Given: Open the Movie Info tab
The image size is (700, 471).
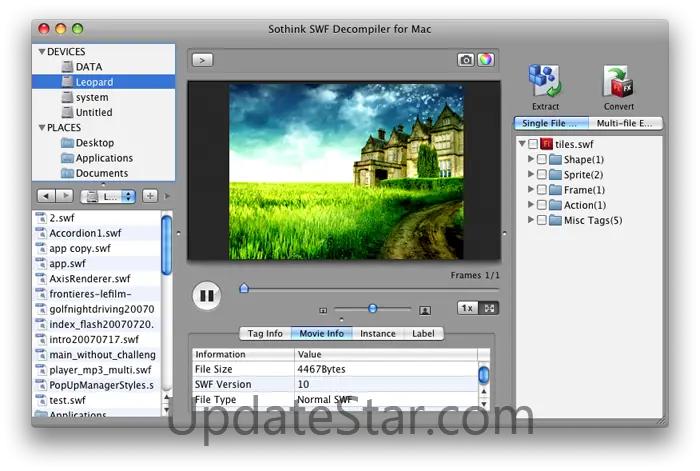Looking at the screenshot, I should click(x=321, y=333).
